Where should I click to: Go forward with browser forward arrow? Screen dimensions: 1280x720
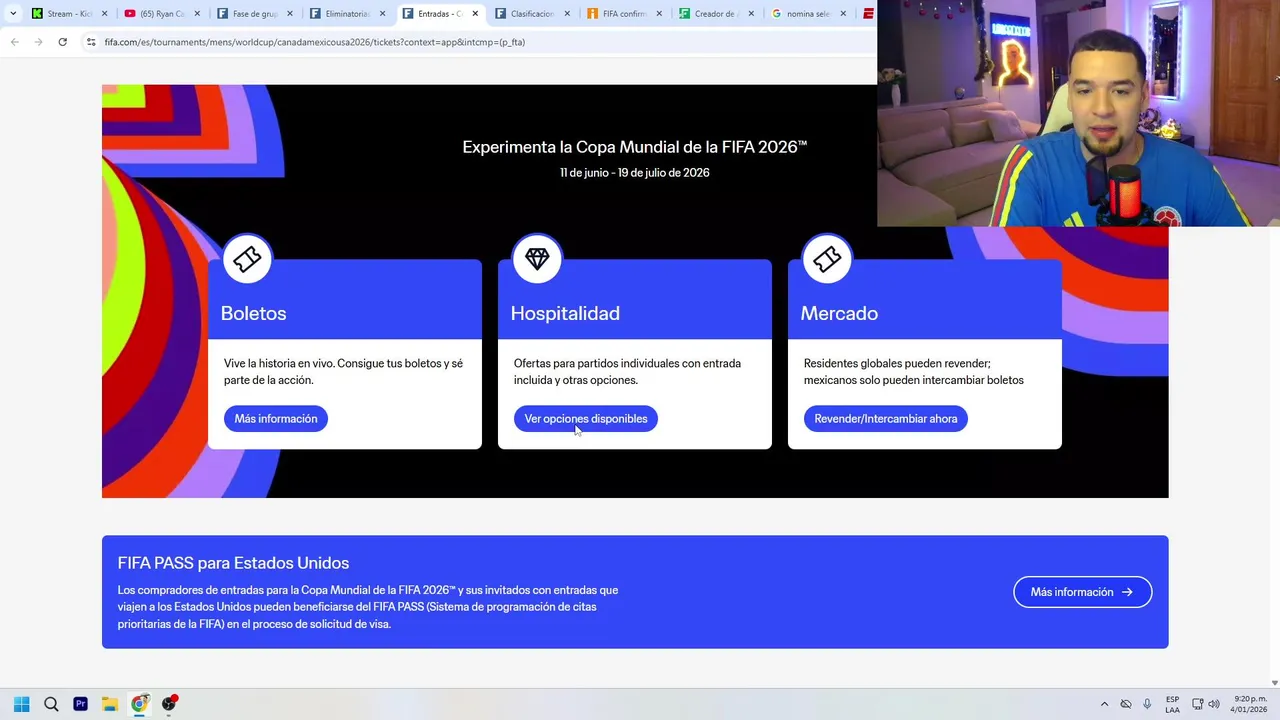[39, 42]
